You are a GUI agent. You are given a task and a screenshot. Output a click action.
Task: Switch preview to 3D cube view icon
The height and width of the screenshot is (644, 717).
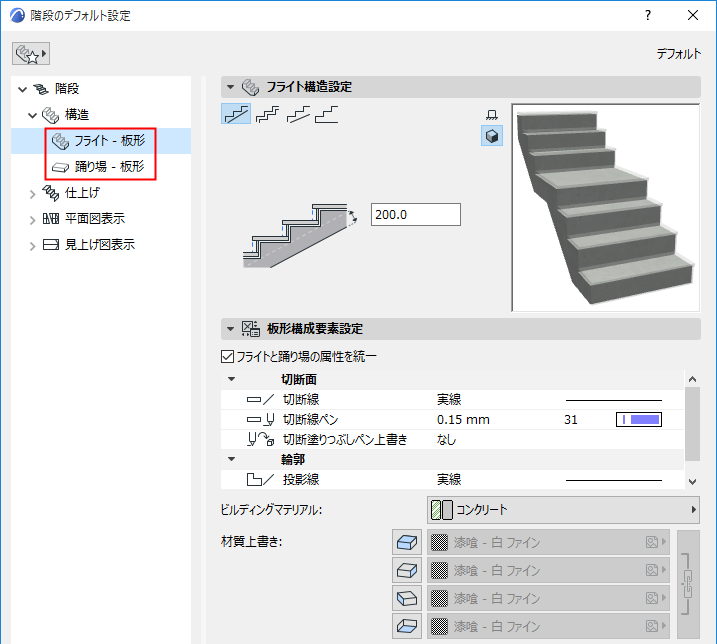click(492, 136)
